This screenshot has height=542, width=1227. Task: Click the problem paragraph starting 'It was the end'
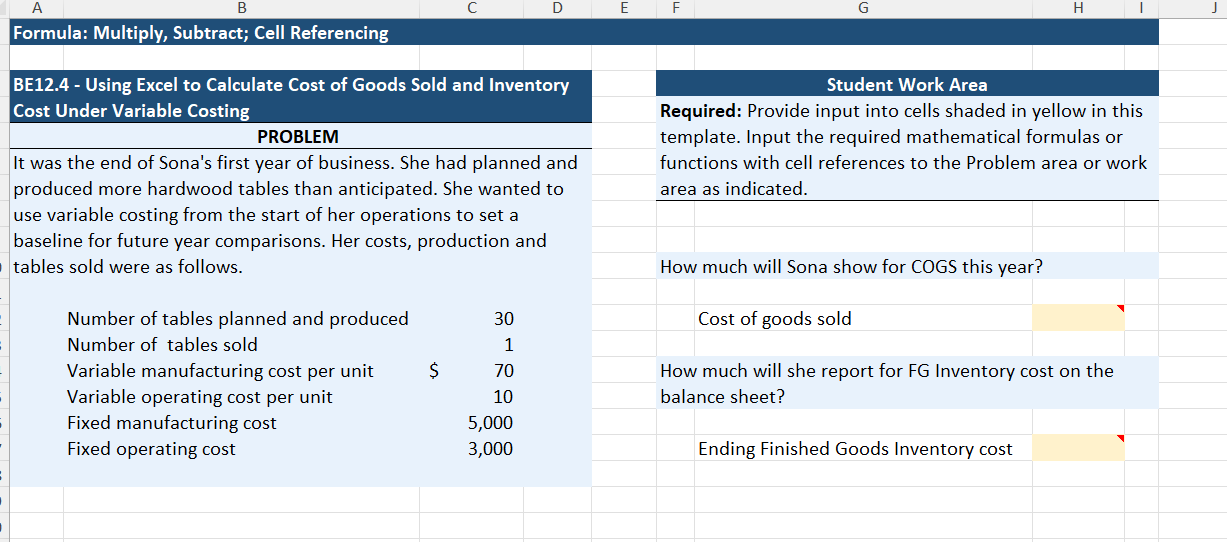click(295, 214)
